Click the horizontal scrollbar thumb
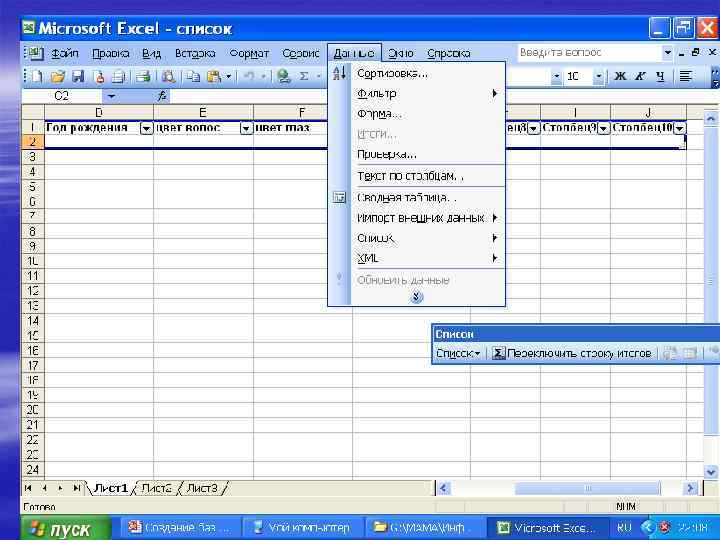This screenshot has width=720, height=540. [587, 488]
